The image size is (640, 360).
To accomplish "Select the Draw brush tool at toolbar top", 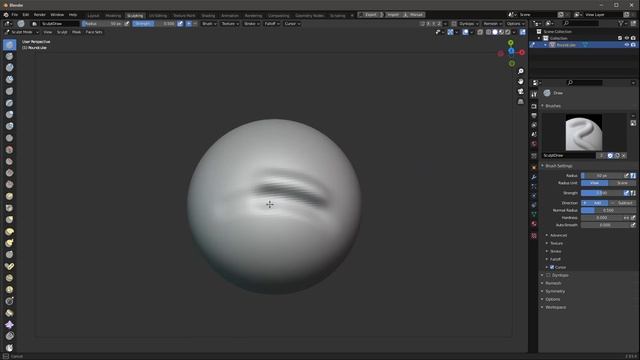I will pos(9,44).
